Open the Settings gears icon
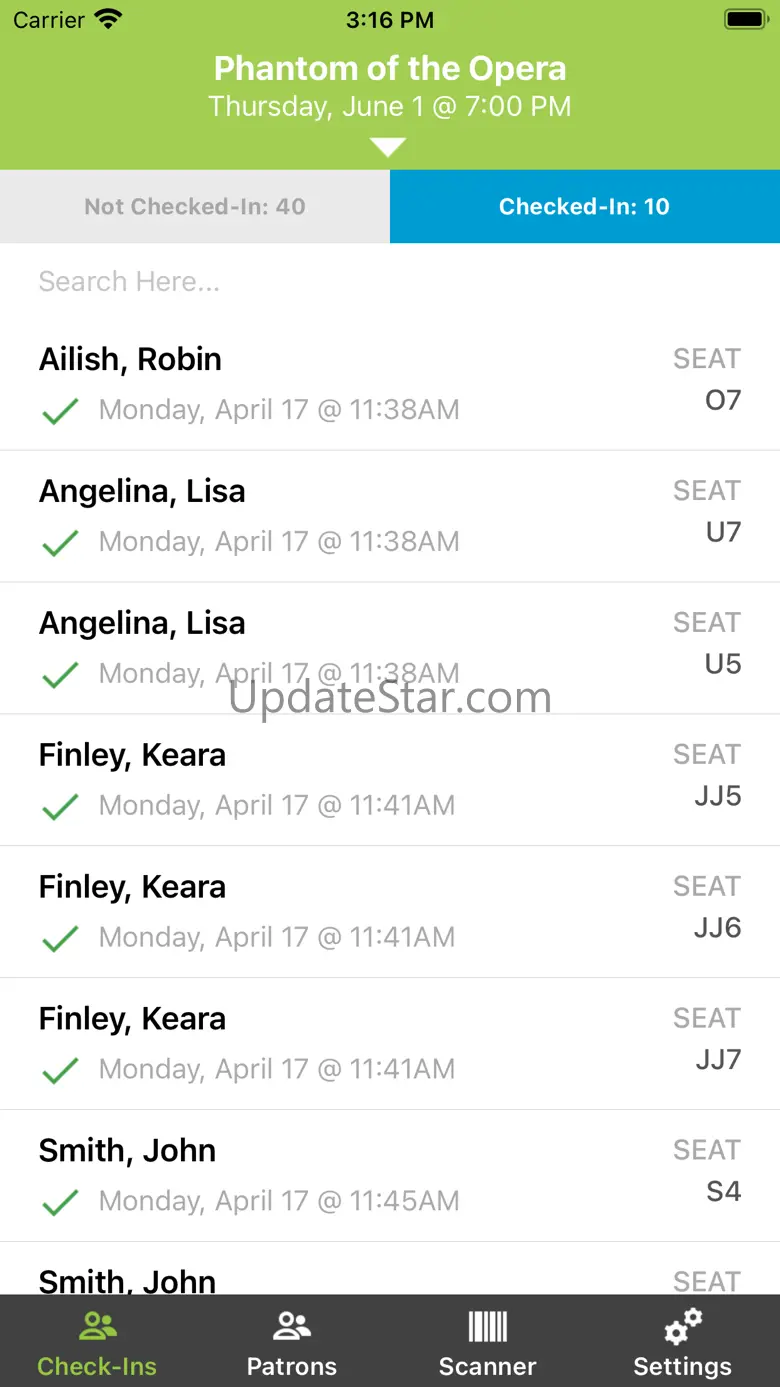The width and height of the screenshot is (780, 1387). pos(682,1328)
